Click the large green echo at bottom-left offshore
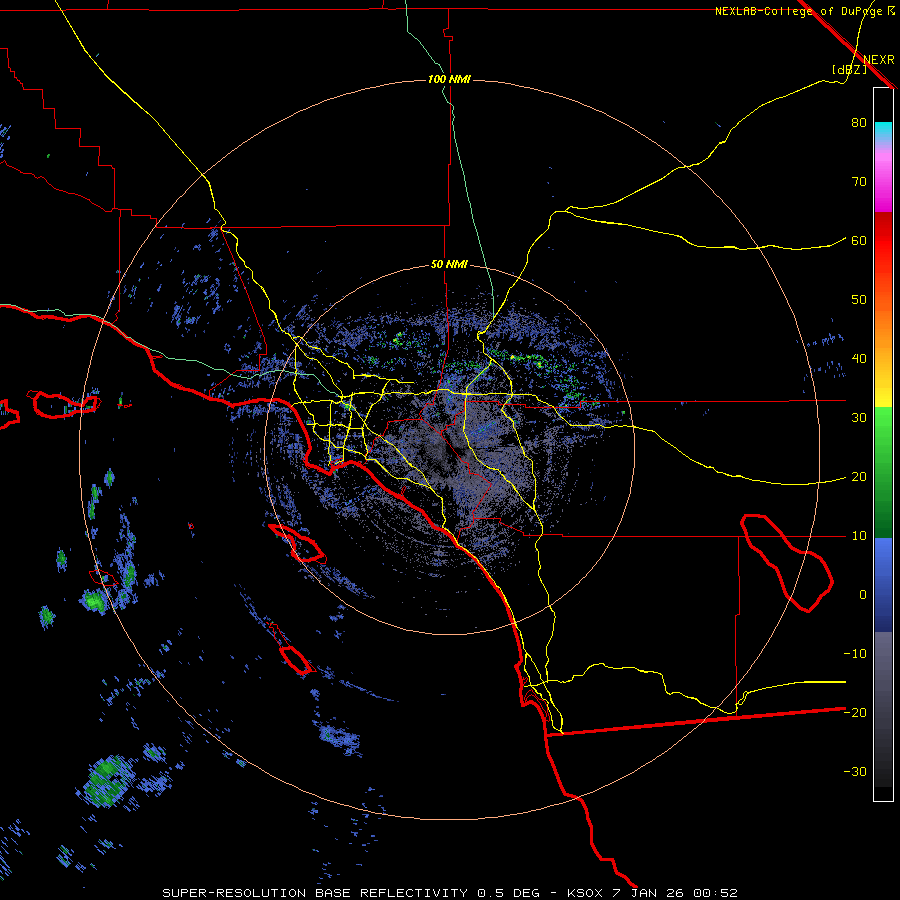The height and width of the screenshot is (900, 900). point(107,782)
